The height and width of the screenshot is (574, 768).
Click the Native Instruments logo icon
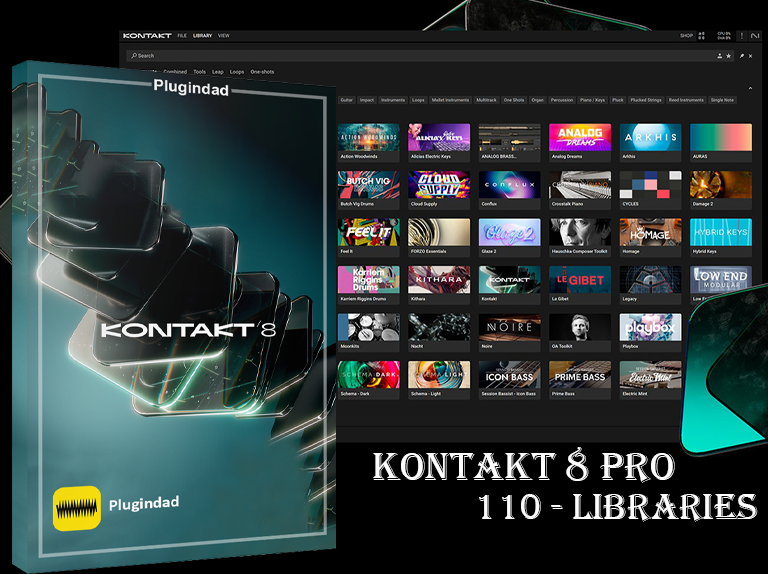tap(754, 36)
